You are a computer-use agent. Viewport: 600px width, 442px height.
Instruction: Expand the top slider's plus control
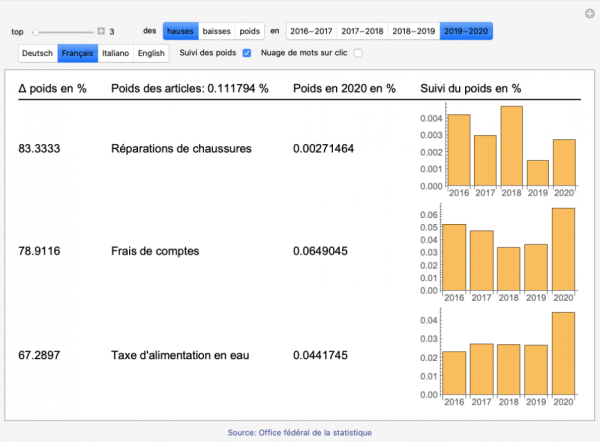[x=101, y=32]
